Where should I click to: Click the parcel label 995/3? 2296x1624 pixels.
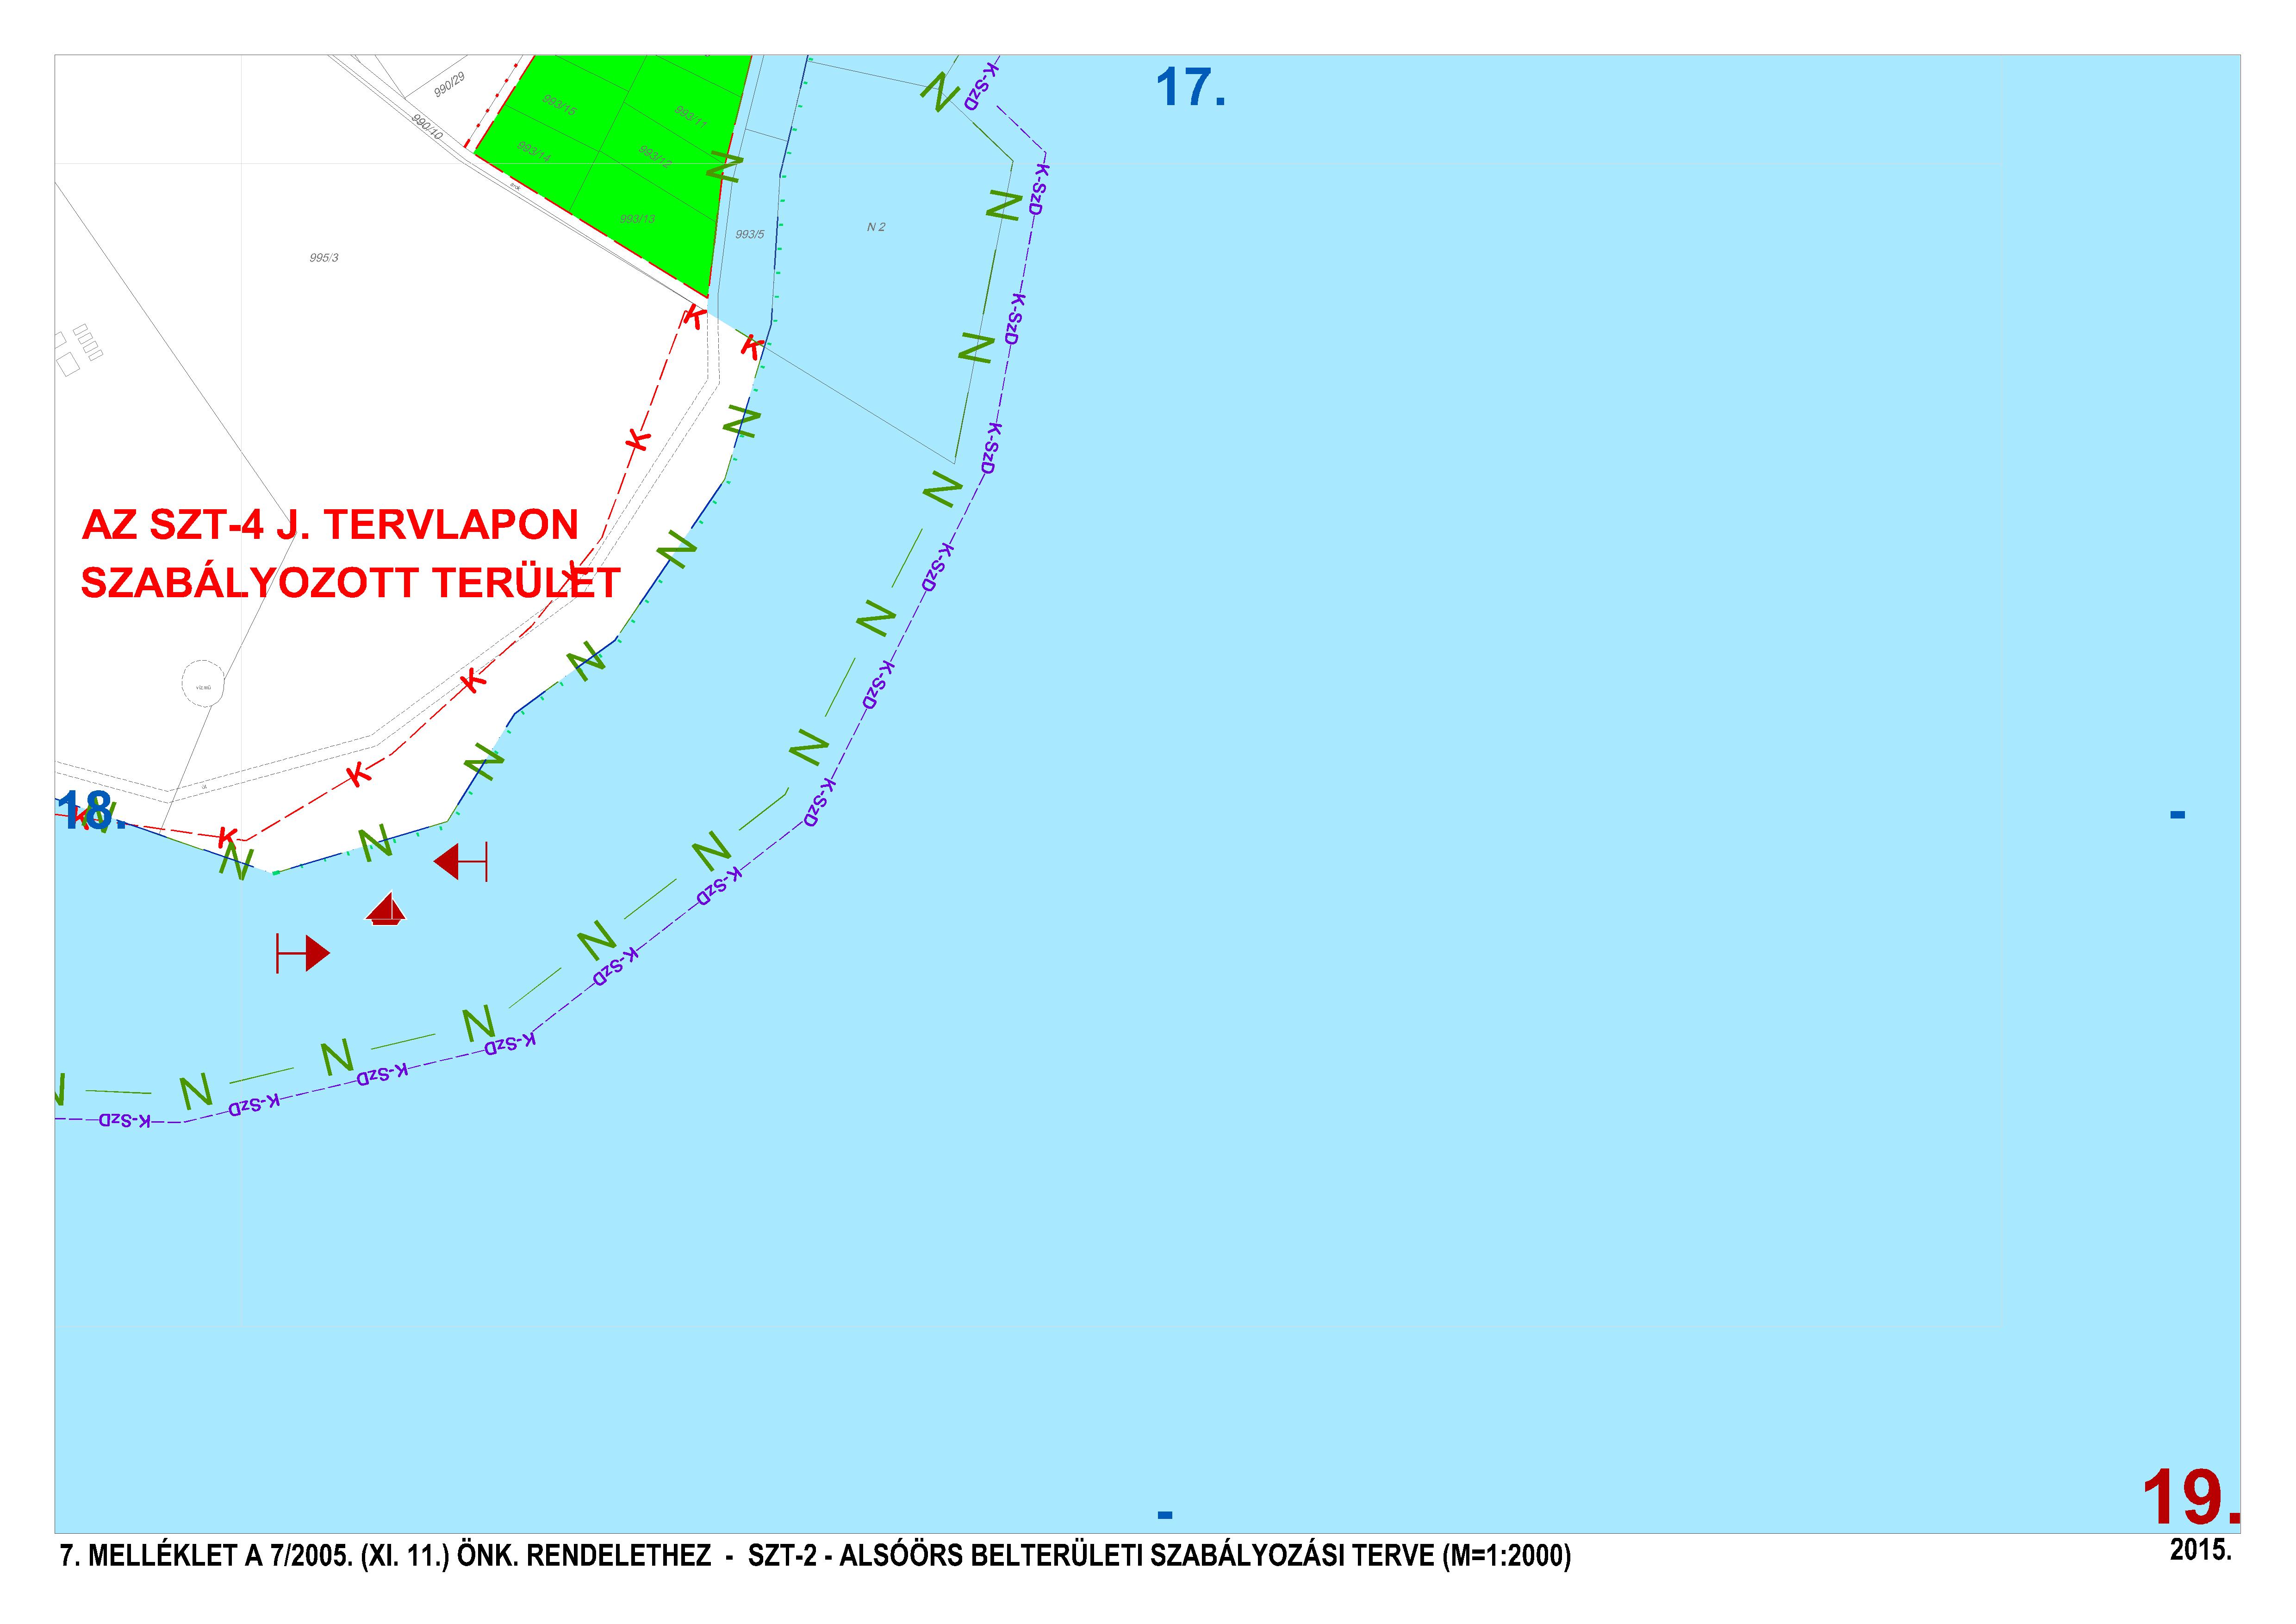(x=324, y=258)
